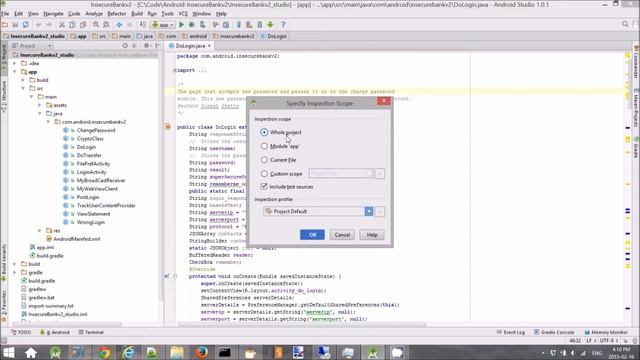Viewport: 640px width, 360px height.
Task: Click the Open folder toolbar icon
Action: [5, 25]
